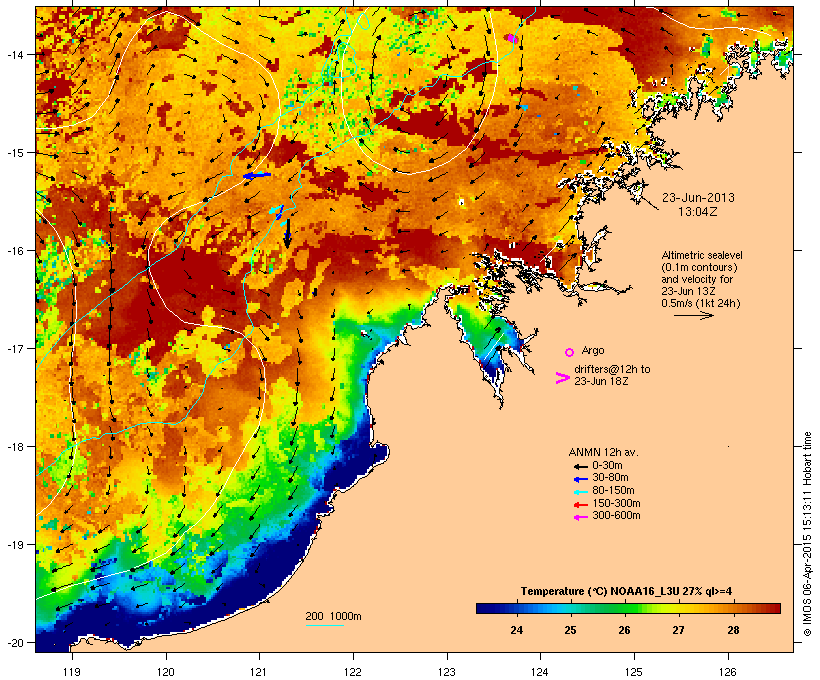Click the cyan 200/1000m isobath legend line
The height and width of the screenshot is (680, 820).
pyautogui.click(x=325, y=625)
